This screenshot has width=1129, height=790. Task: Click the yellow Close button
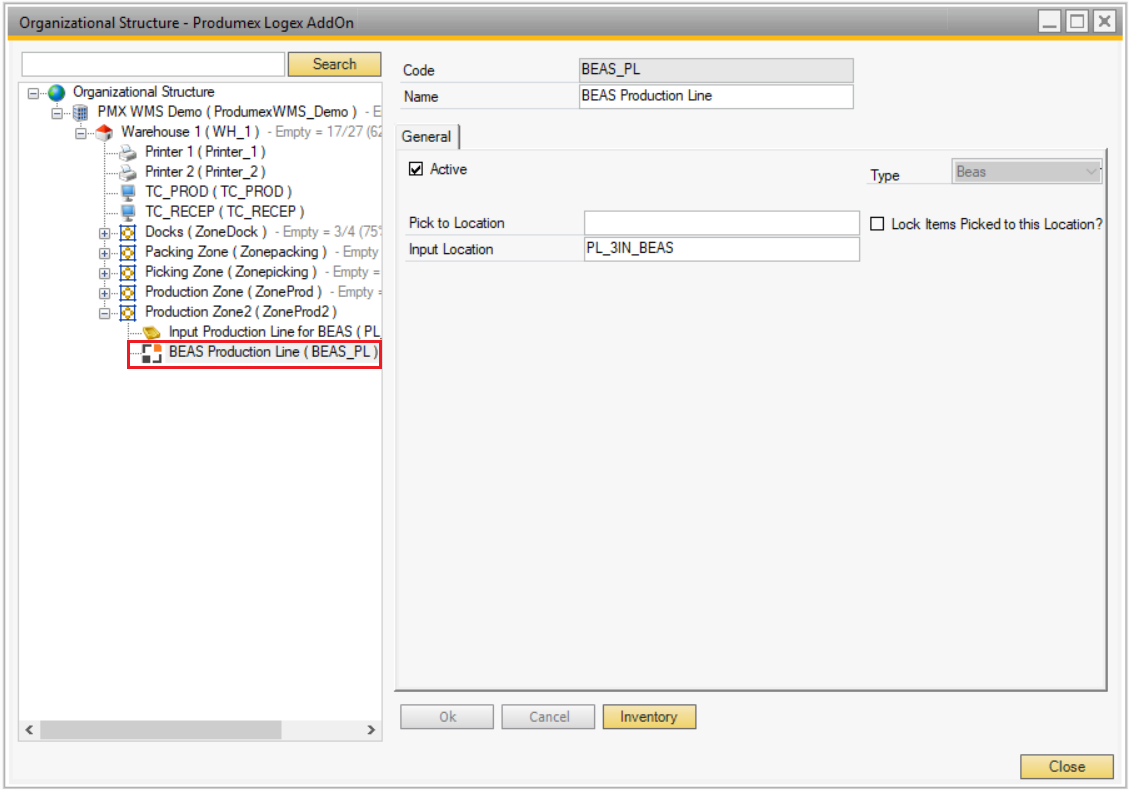coord(1066,766)
